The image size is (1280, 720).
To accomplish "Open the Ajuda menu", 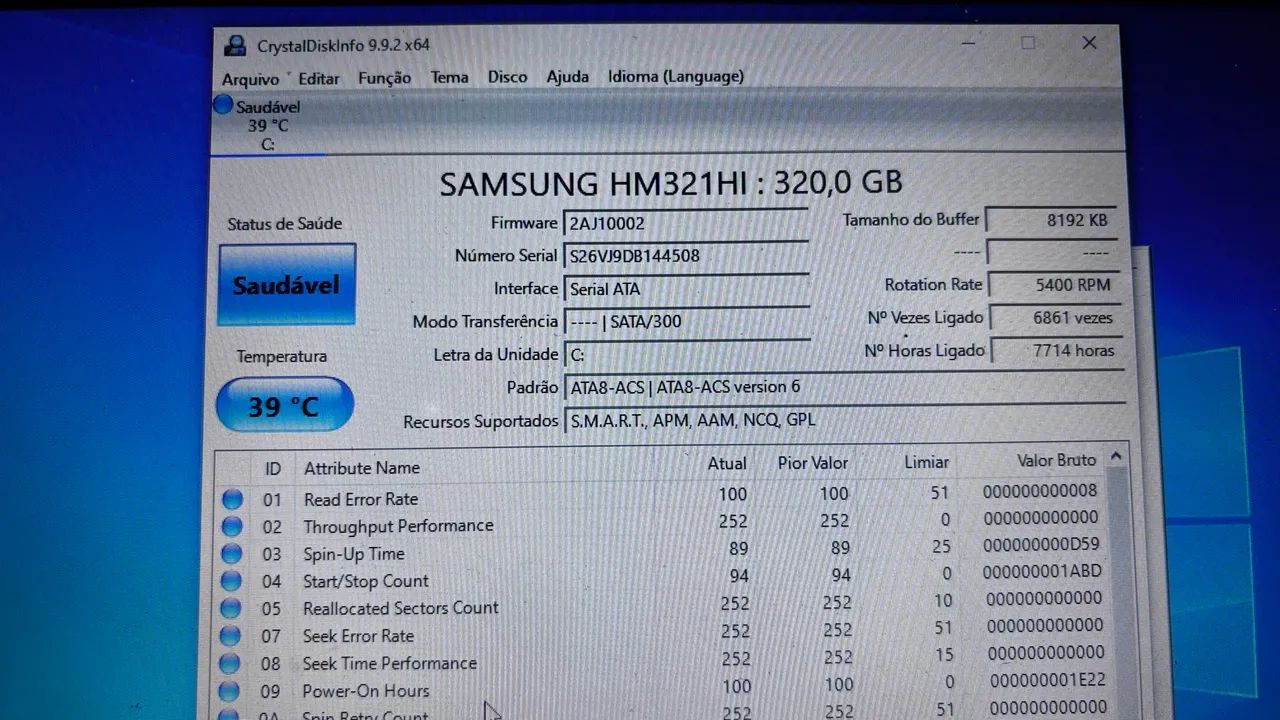I will tap(567, 77).
